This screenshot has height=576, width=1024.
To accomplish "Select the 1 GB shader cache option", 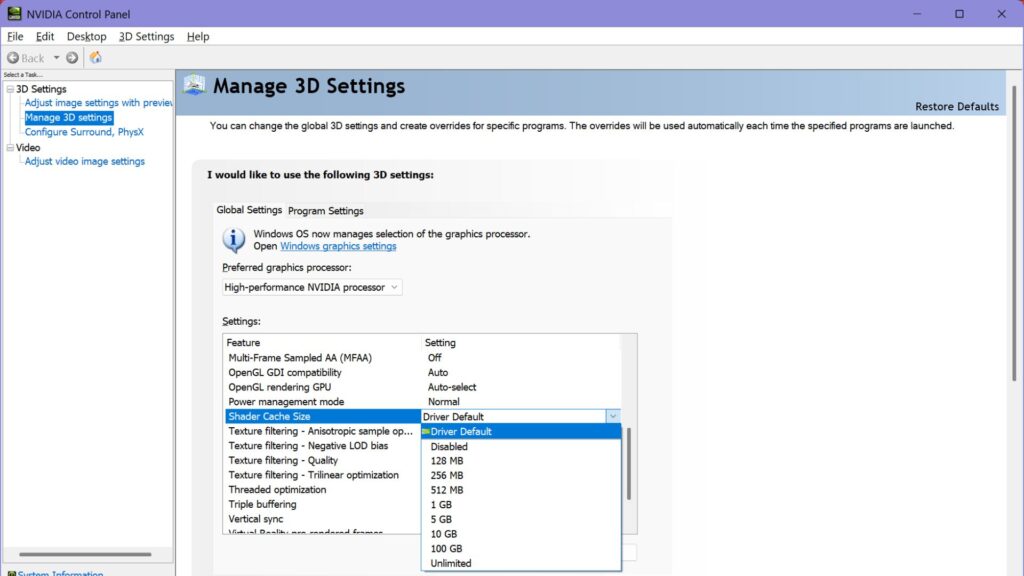I will click(x=444, y=505).
